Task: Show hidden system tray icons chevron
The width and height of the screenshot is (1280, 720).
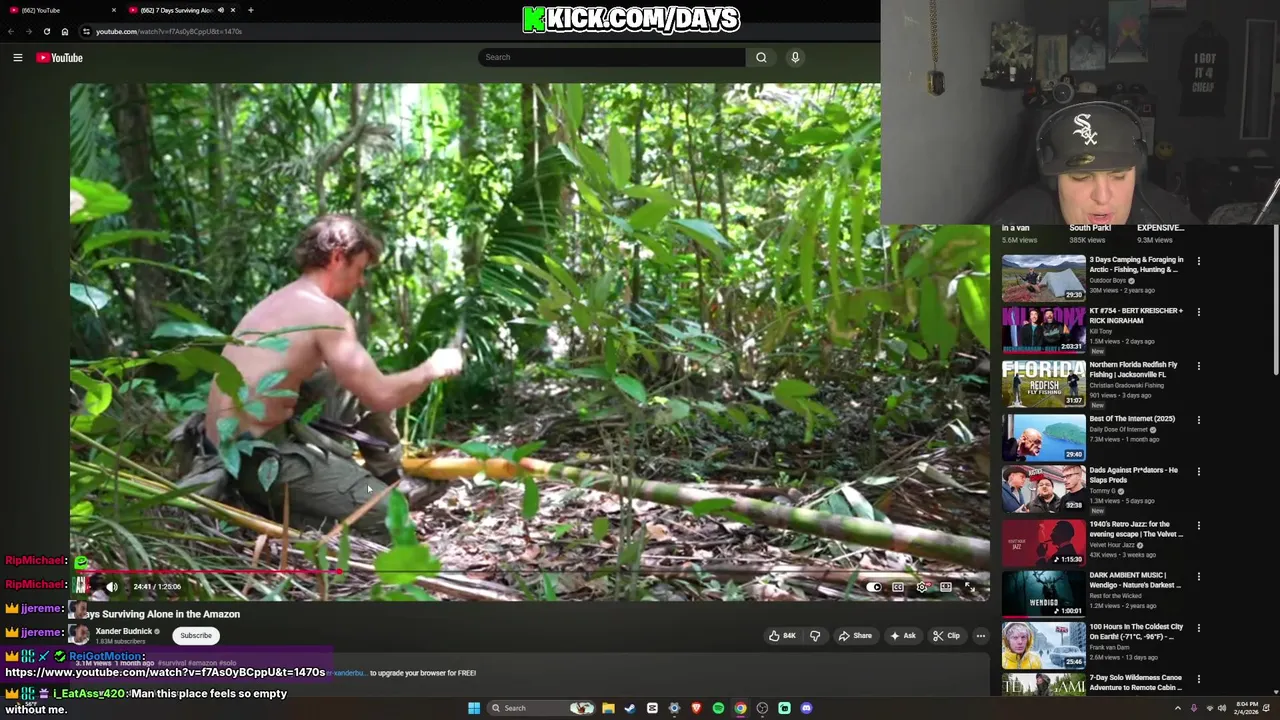Action: tap(1177, 708)
